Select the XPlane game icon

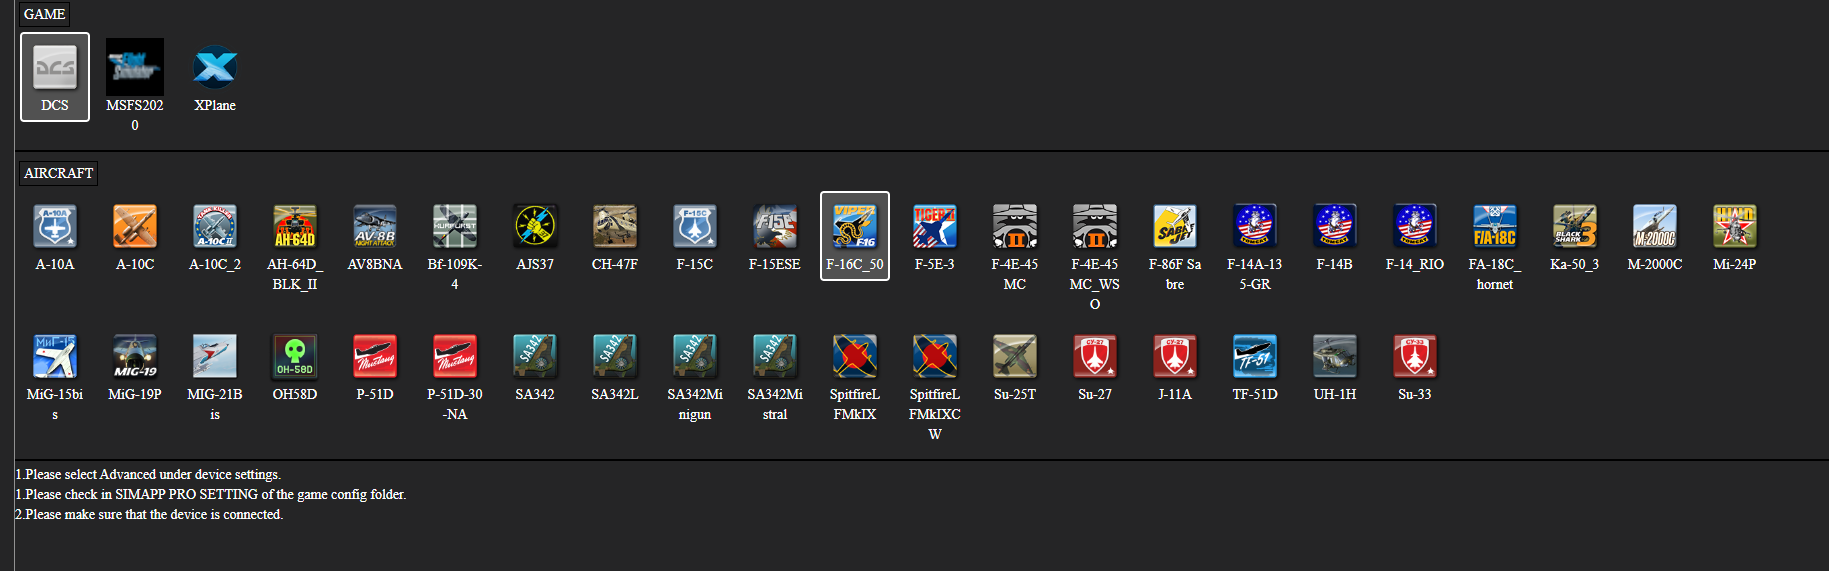click(x=215, y=67)
